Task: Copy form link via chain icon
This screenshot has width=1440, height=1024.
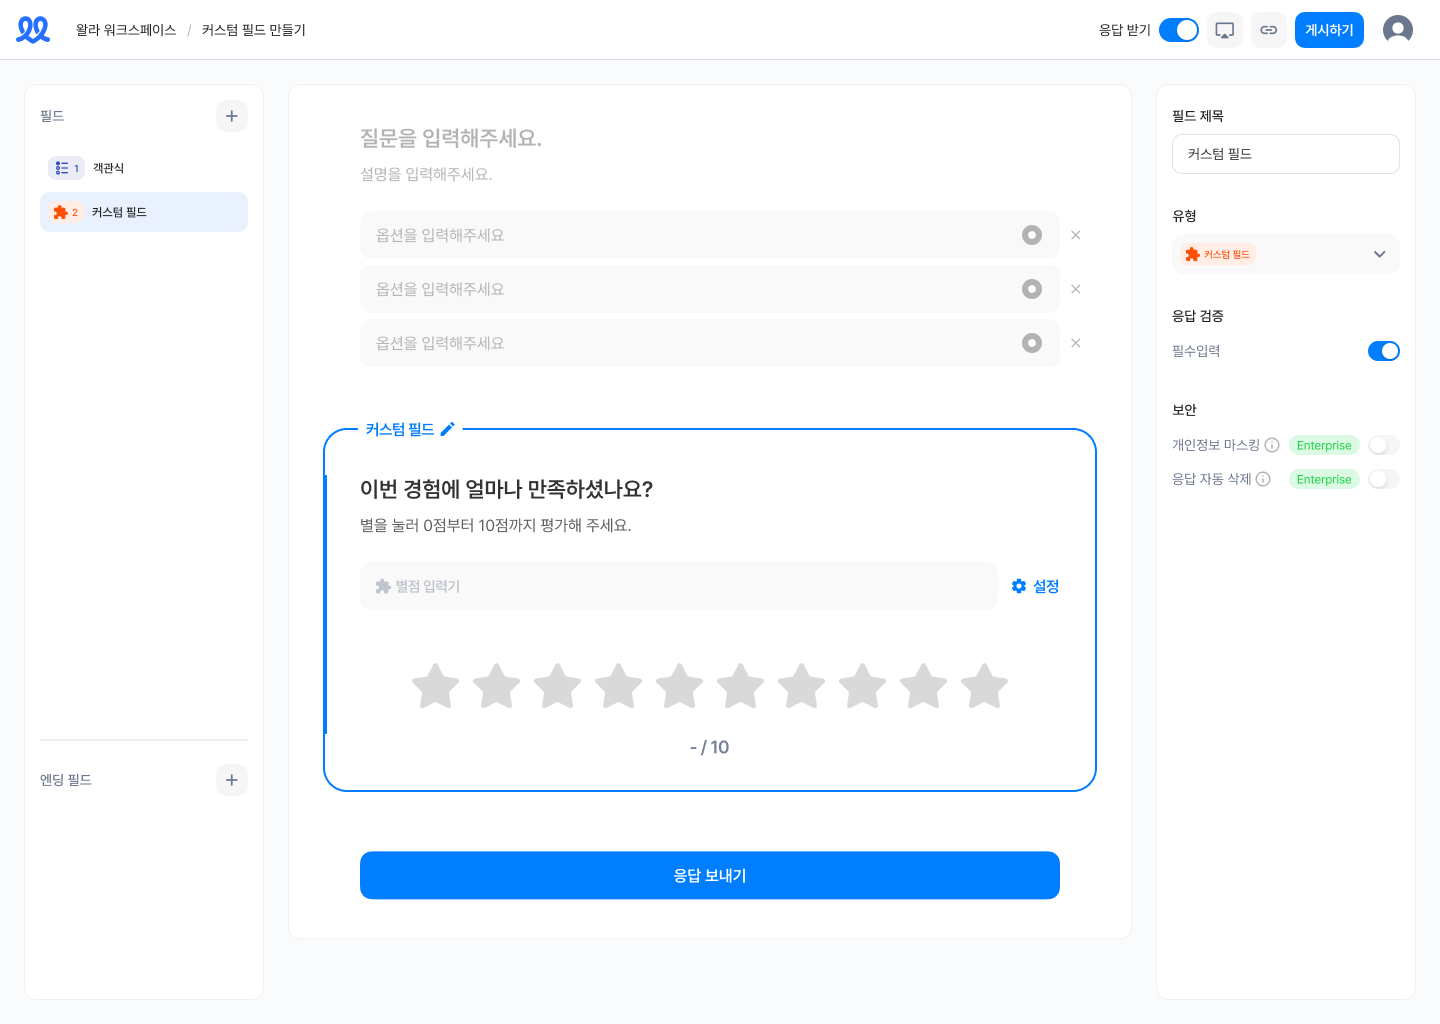Action: [x=1269, y=30]
